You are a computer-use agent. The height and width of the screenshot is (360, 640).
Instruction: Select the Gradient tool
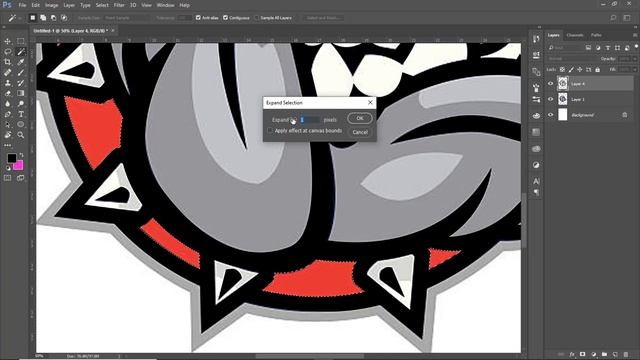20,93
